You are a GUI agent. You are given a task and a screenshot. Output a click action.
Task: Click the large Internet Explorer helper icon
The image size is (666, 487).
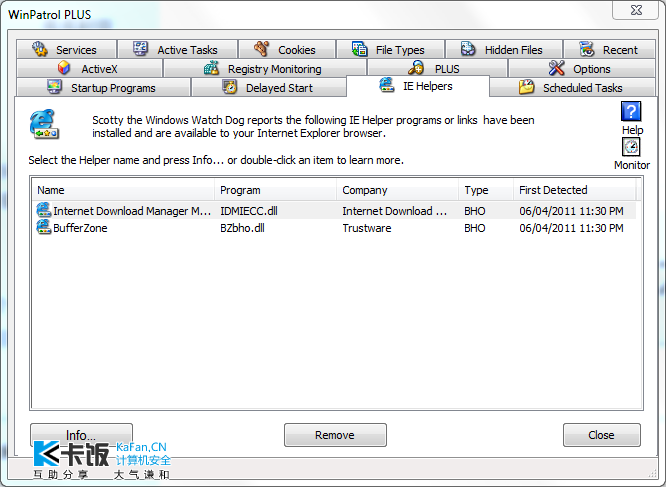click(44, 124)
